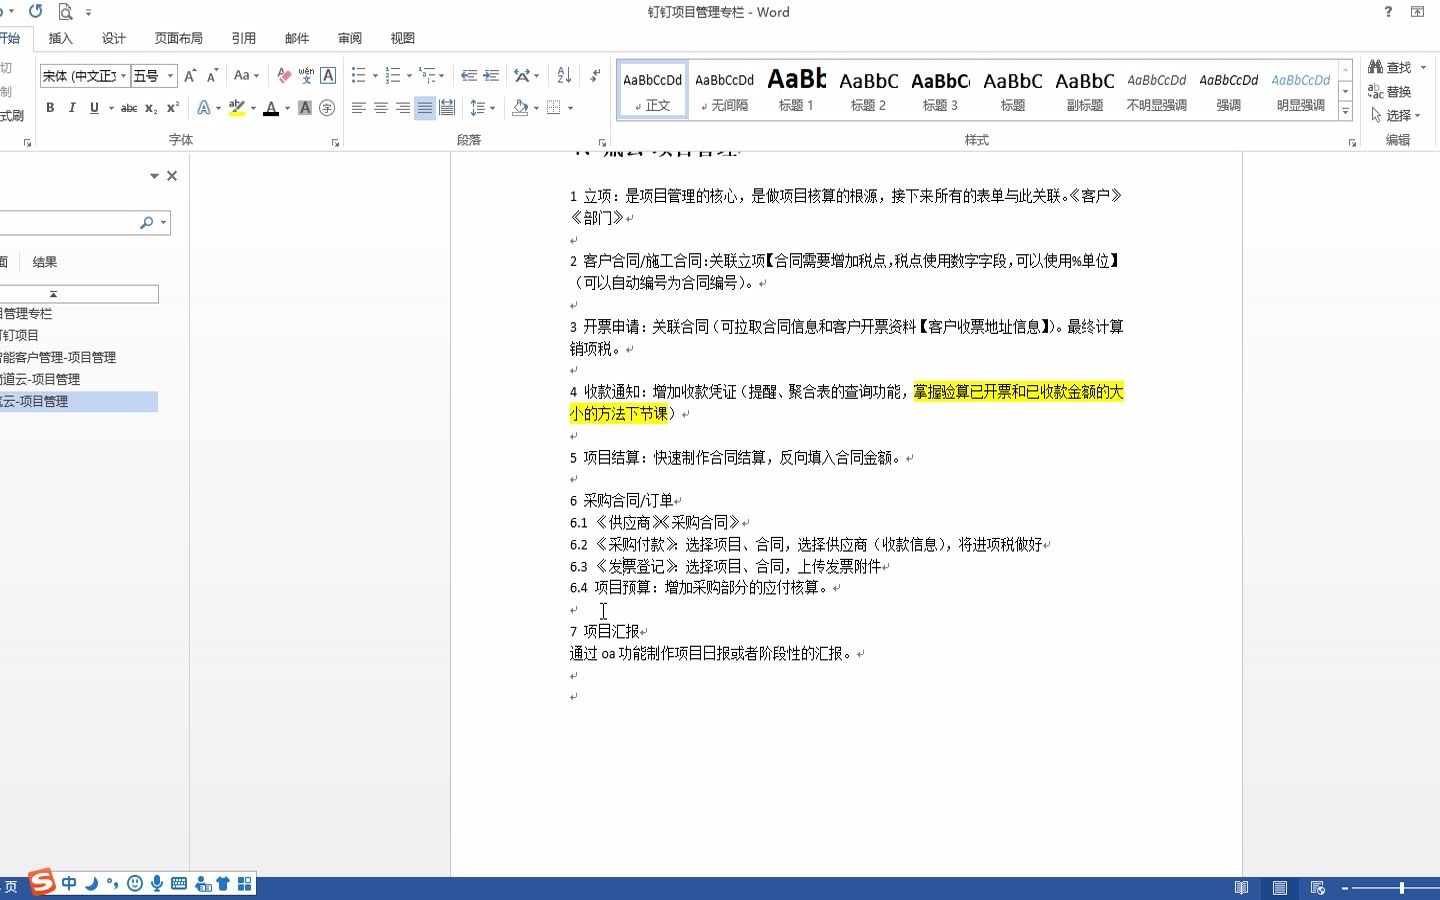Toggle show paragraph marks

tap(595, 76)
